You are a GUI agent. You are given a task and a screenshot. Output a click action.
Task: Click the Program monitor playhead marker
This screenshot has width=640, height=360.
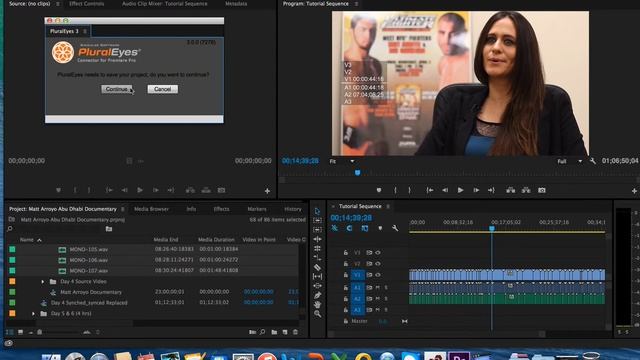point(358,173)
